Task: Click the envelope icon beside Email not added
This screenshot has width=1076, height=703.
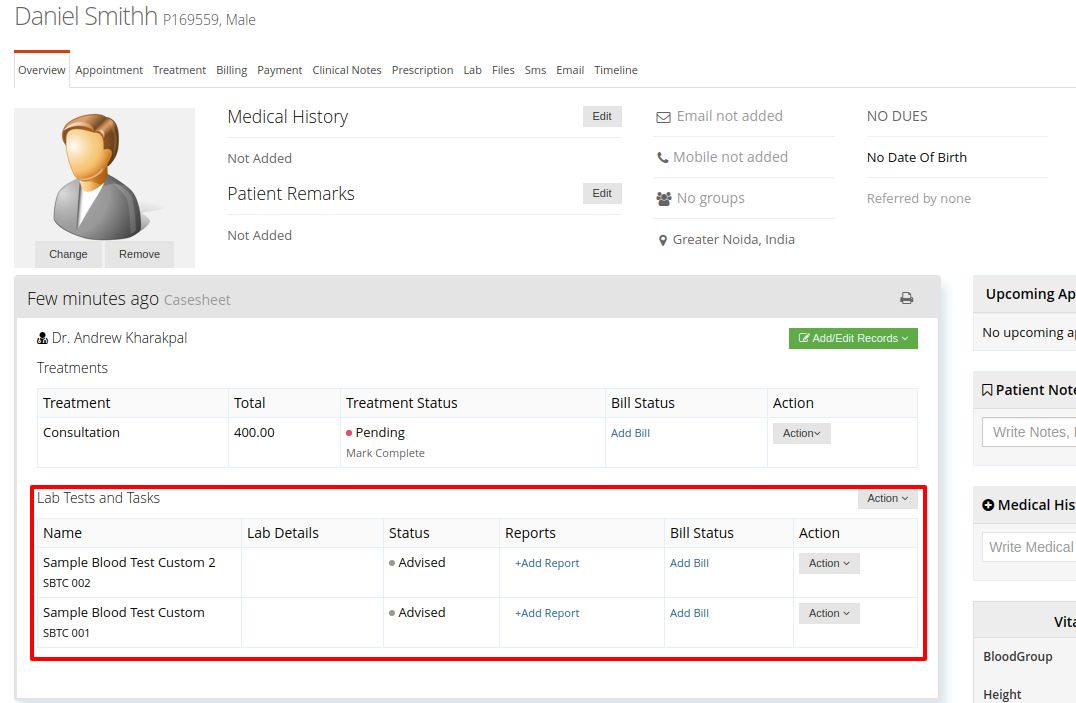Action: click(663, 117)
